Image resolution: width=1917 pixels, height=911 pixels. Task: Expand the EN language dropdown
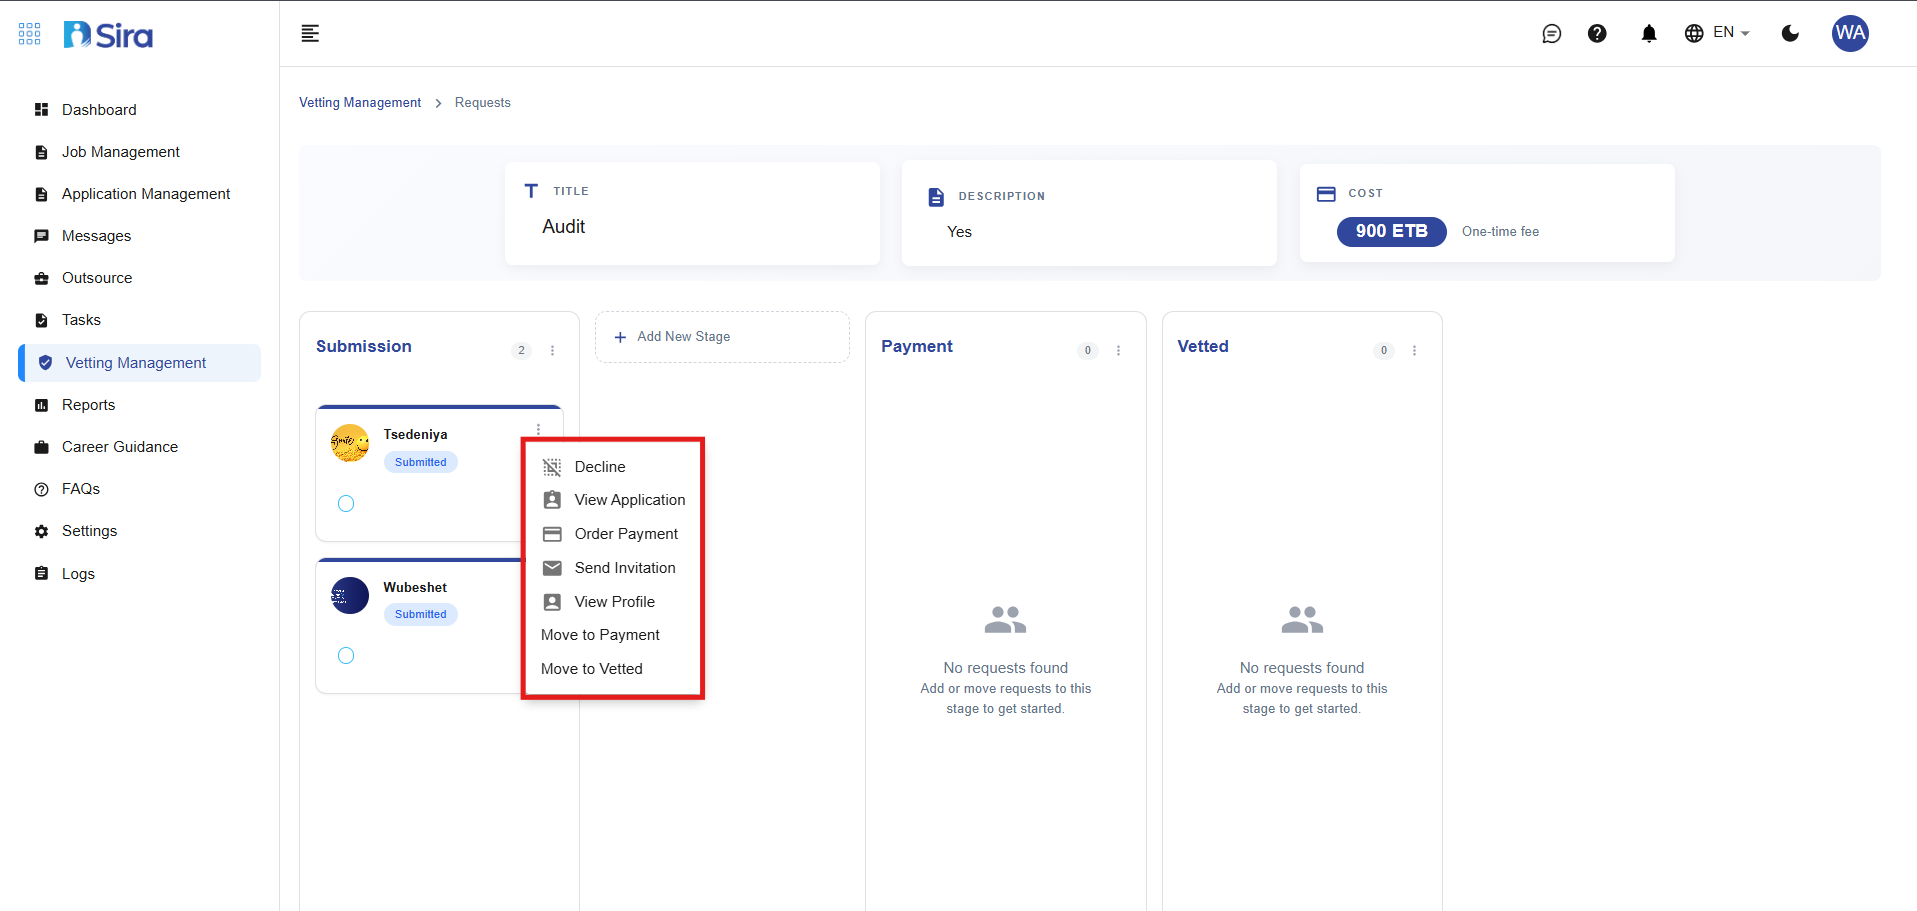coord(1717,33)
